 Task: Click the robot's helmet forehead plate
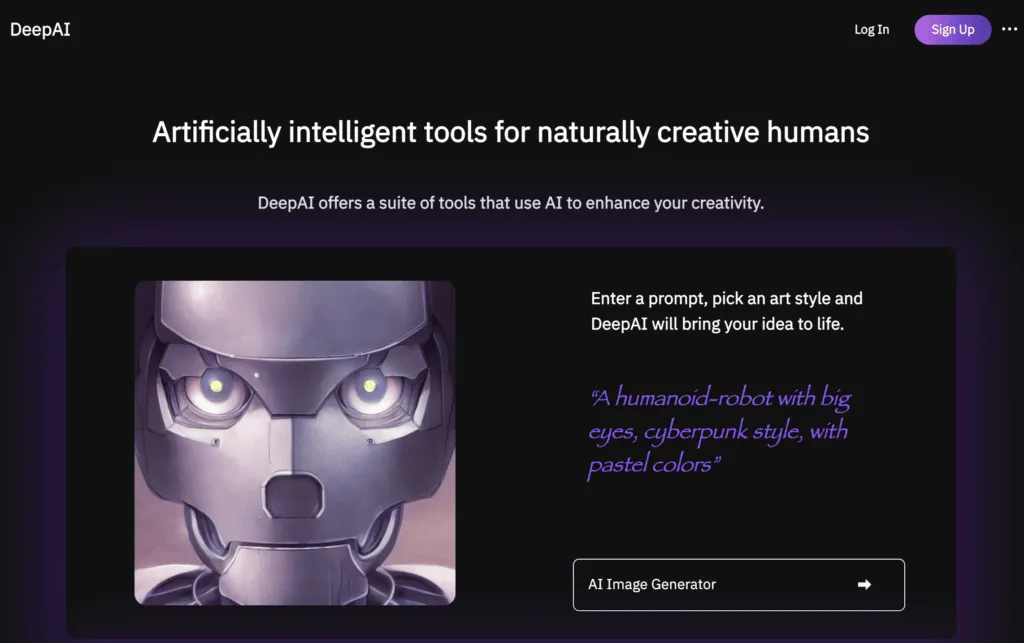tap(294, 320)
